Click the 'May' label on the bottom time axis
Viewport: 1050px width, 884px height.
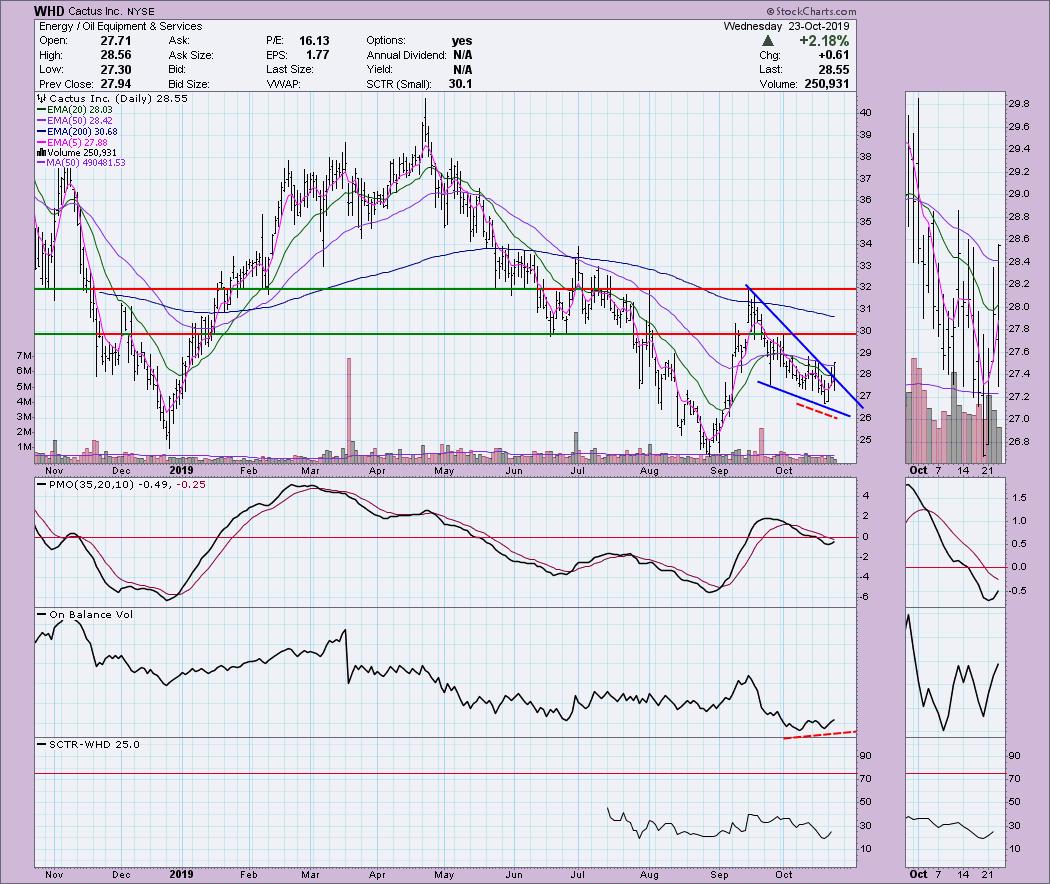[x=444, y=874]
